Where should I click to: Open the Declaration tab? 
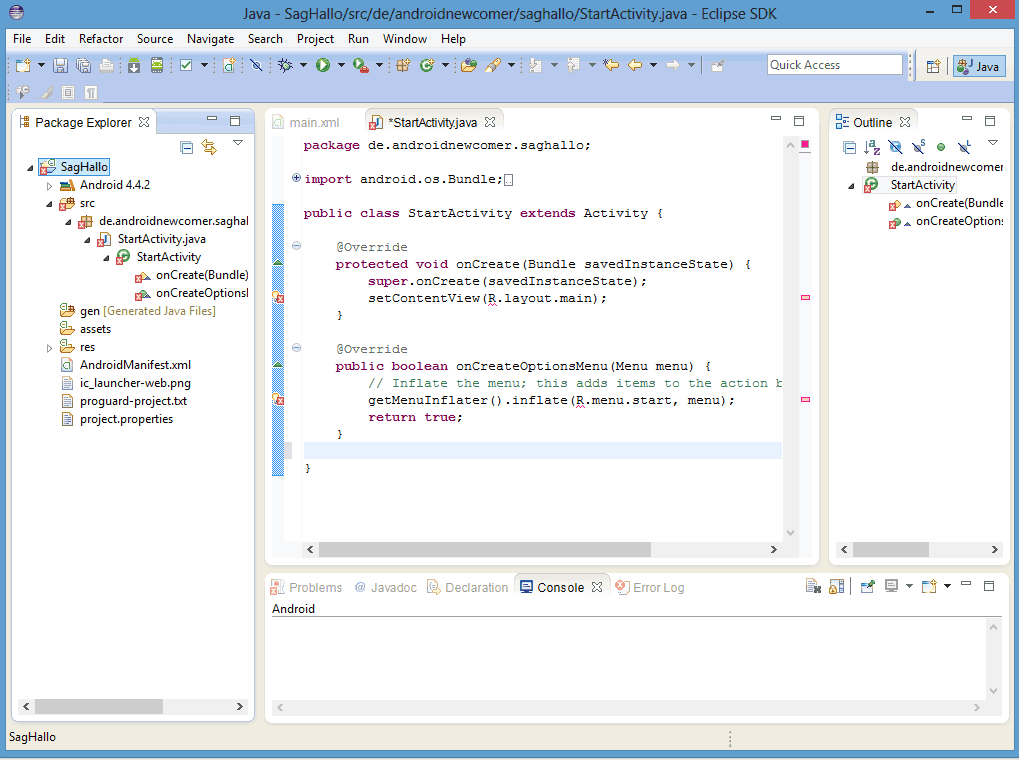[468, 587]
